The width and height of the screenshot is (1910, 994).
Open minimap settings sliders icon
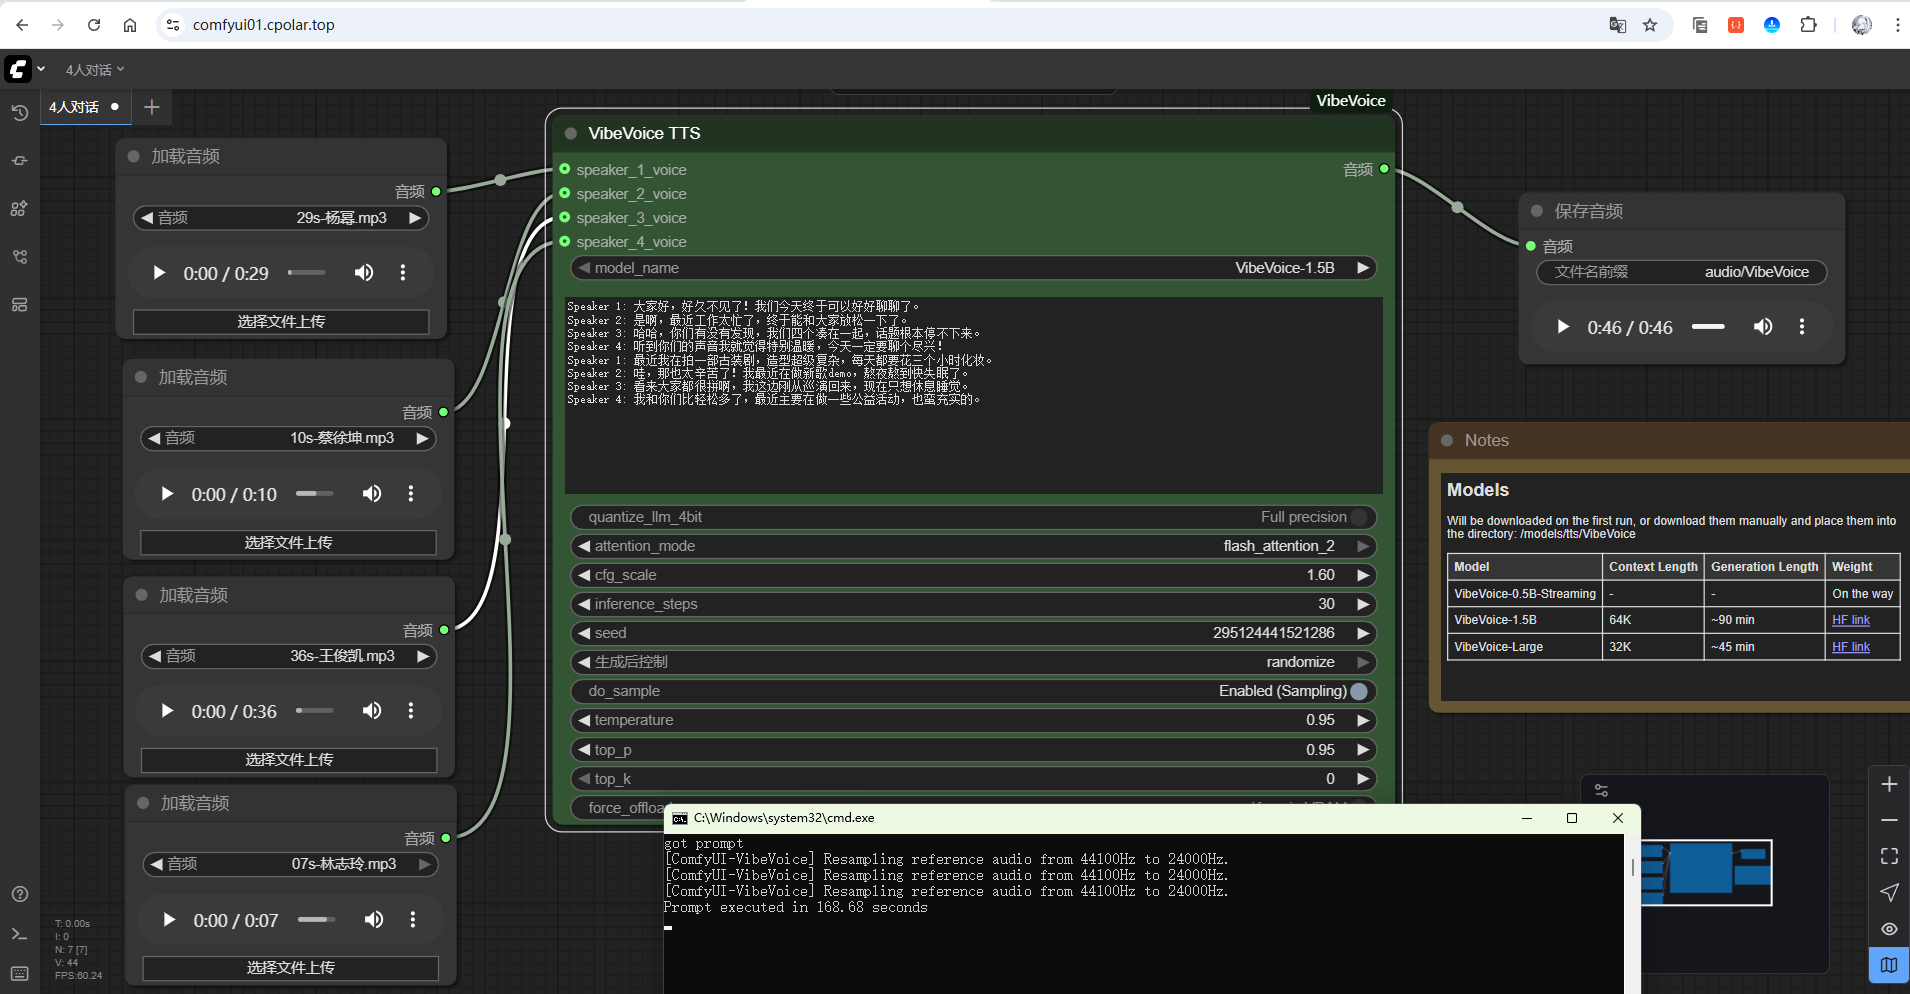1601,790
